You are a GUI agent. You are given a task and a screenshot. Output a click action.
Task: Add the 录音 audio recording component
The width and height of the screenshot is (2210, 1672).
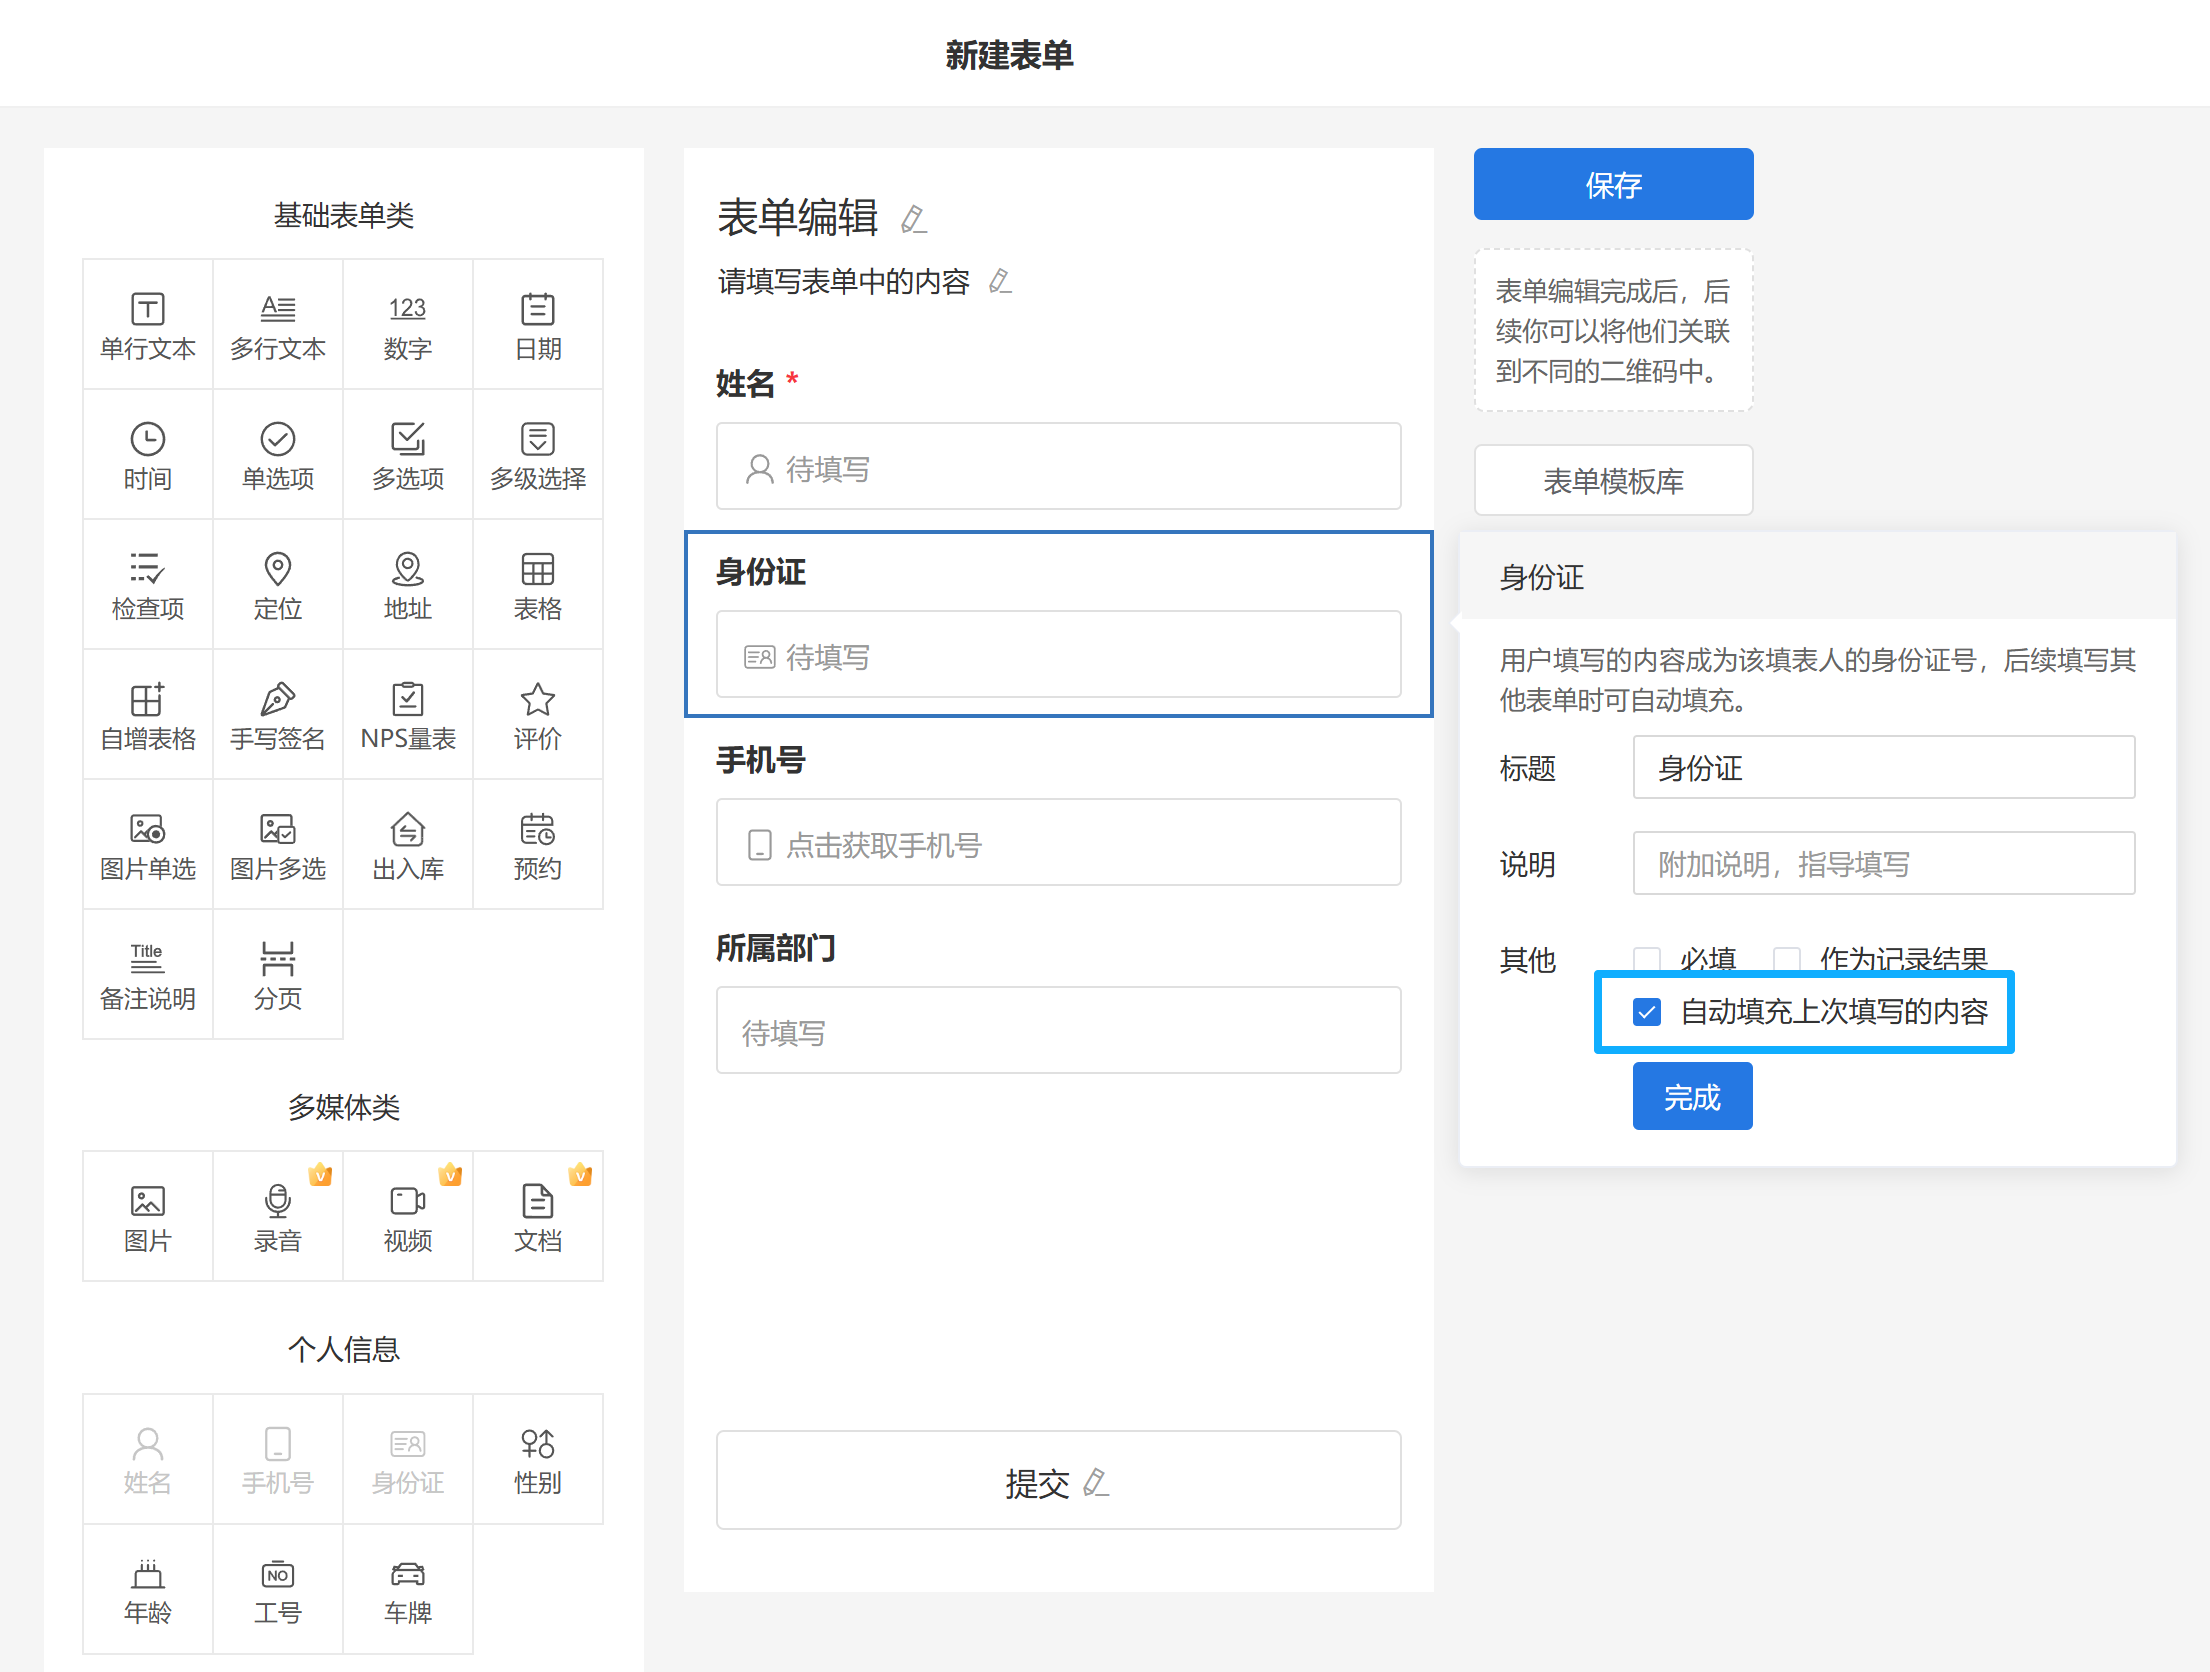[x=278, y=1217]
